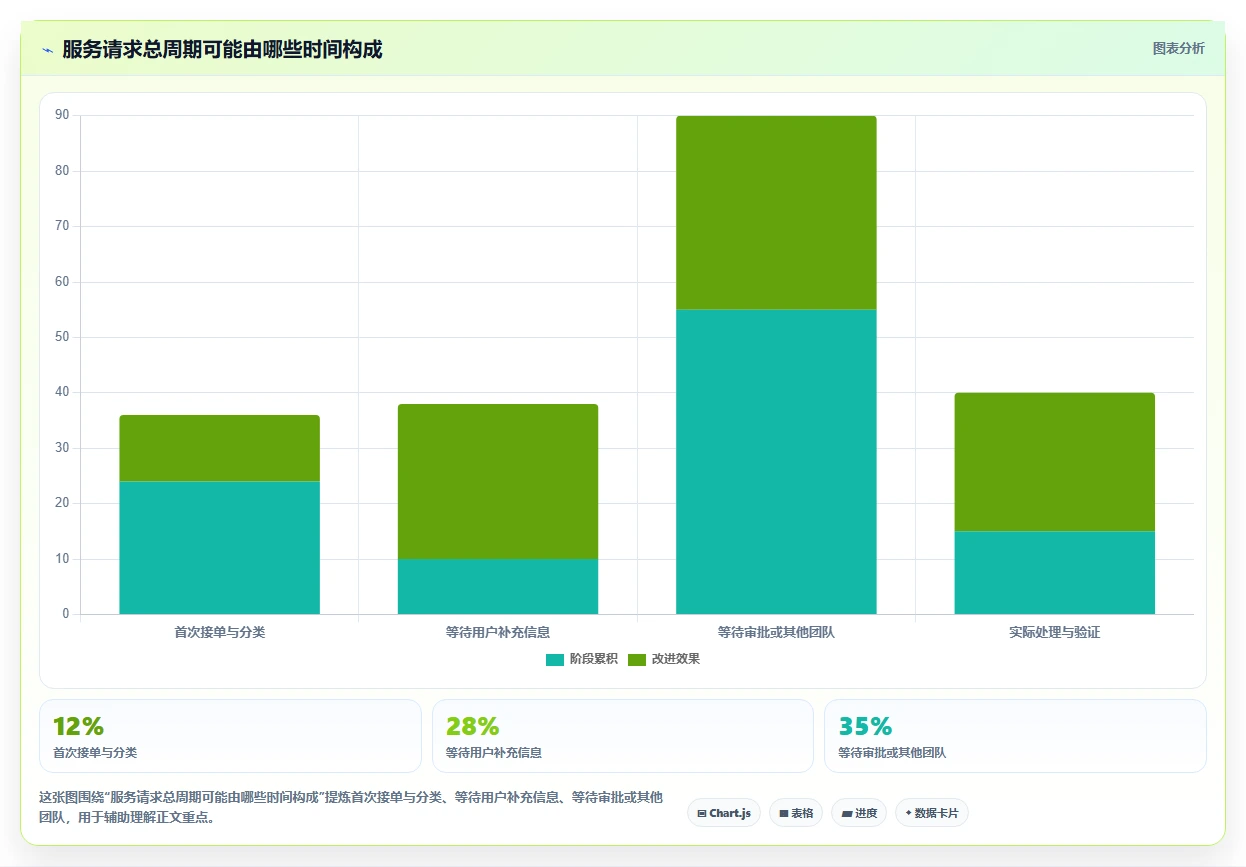Click the description paragraph starting 这张图围绕
This screenshot has height=867, width=1246.
click(x=351, y=807)
